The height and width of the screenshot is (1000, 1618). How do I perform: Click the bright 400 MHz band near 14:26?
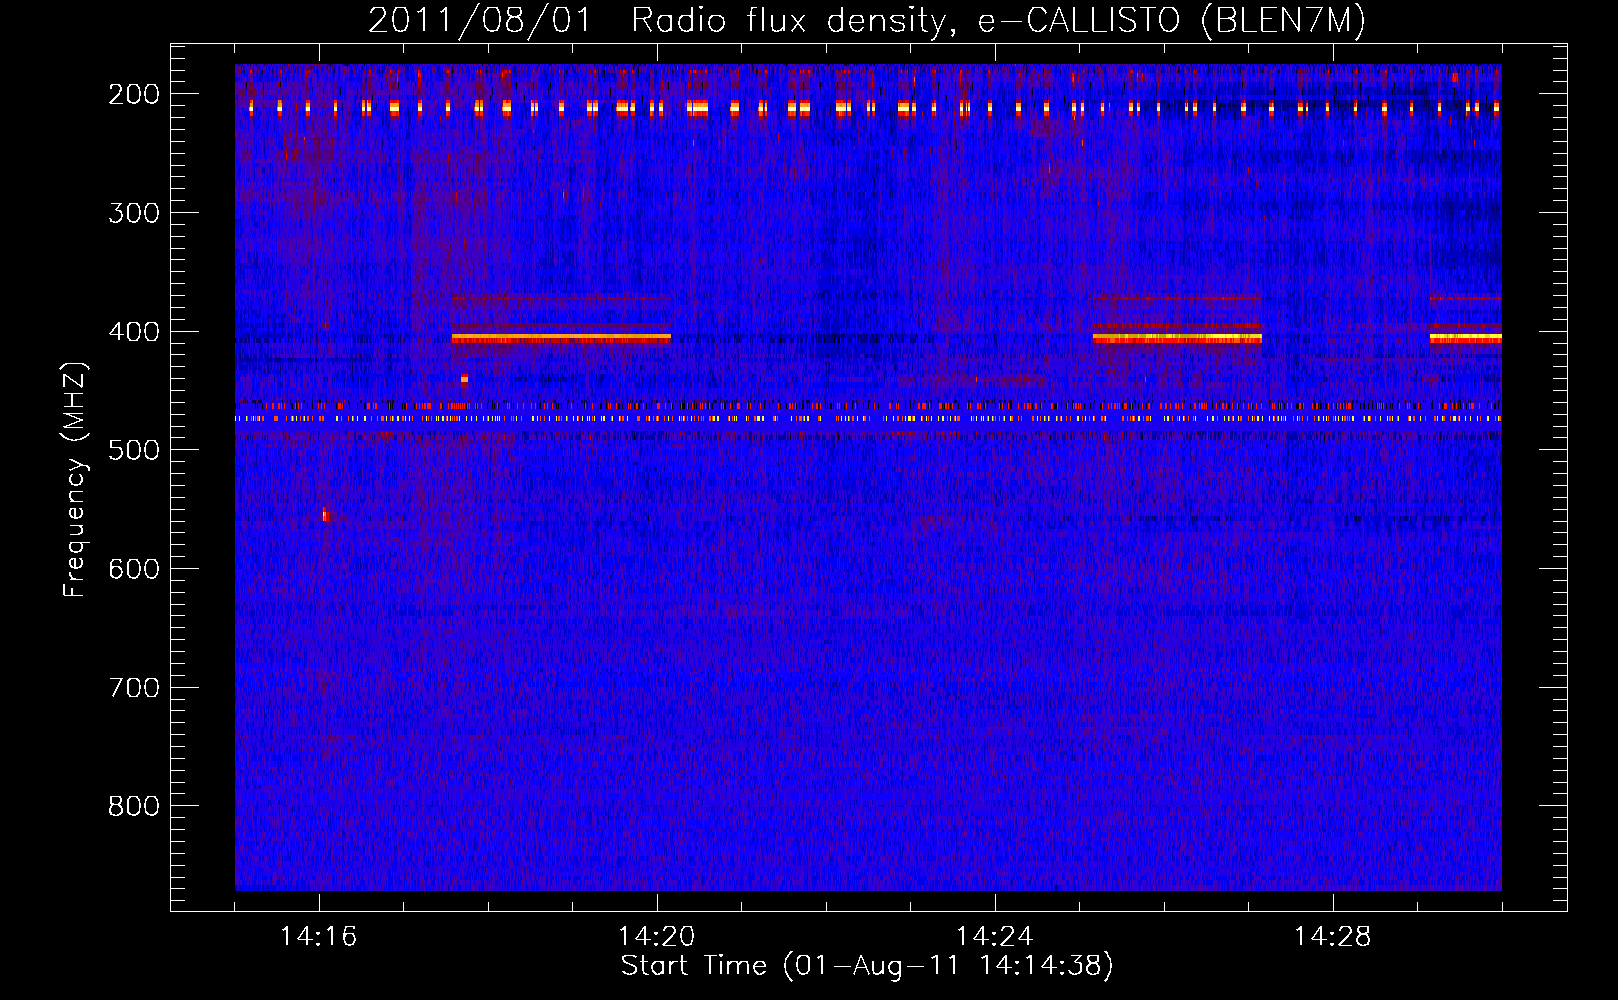[x=1178, y=339]
